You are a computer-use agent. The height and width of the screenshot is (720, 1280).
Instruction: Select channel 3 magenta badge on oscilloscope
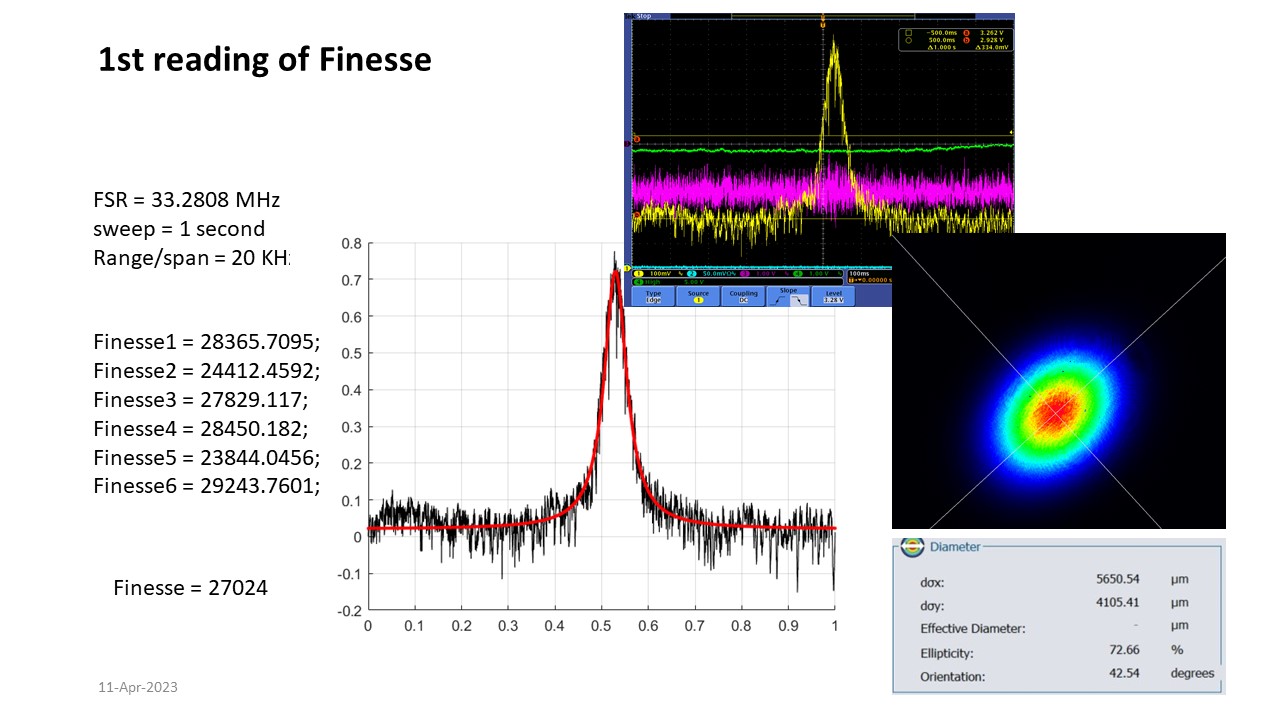pyautogui.click(x=746, y=273)
